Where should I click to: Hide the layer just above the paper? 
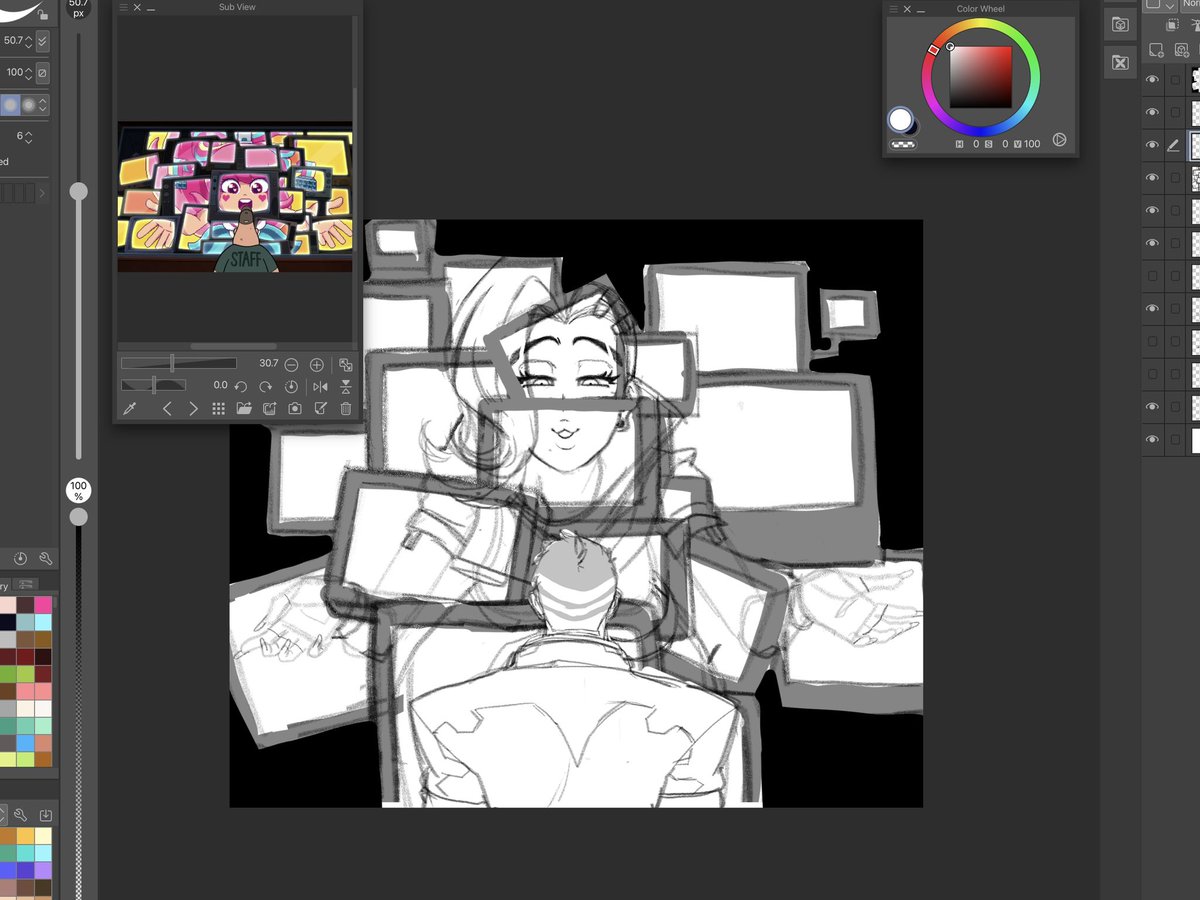click(1152, 407)
